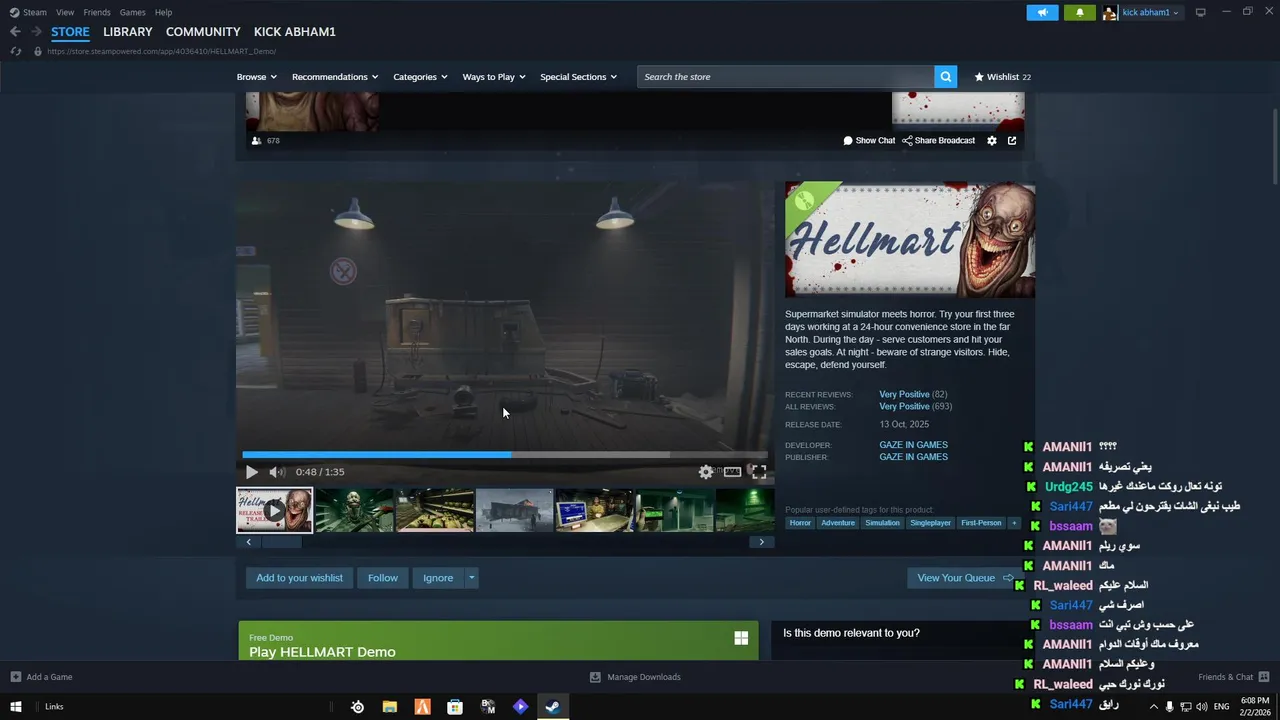
Task: Expand the Recommendations menu
Action: 335,77
